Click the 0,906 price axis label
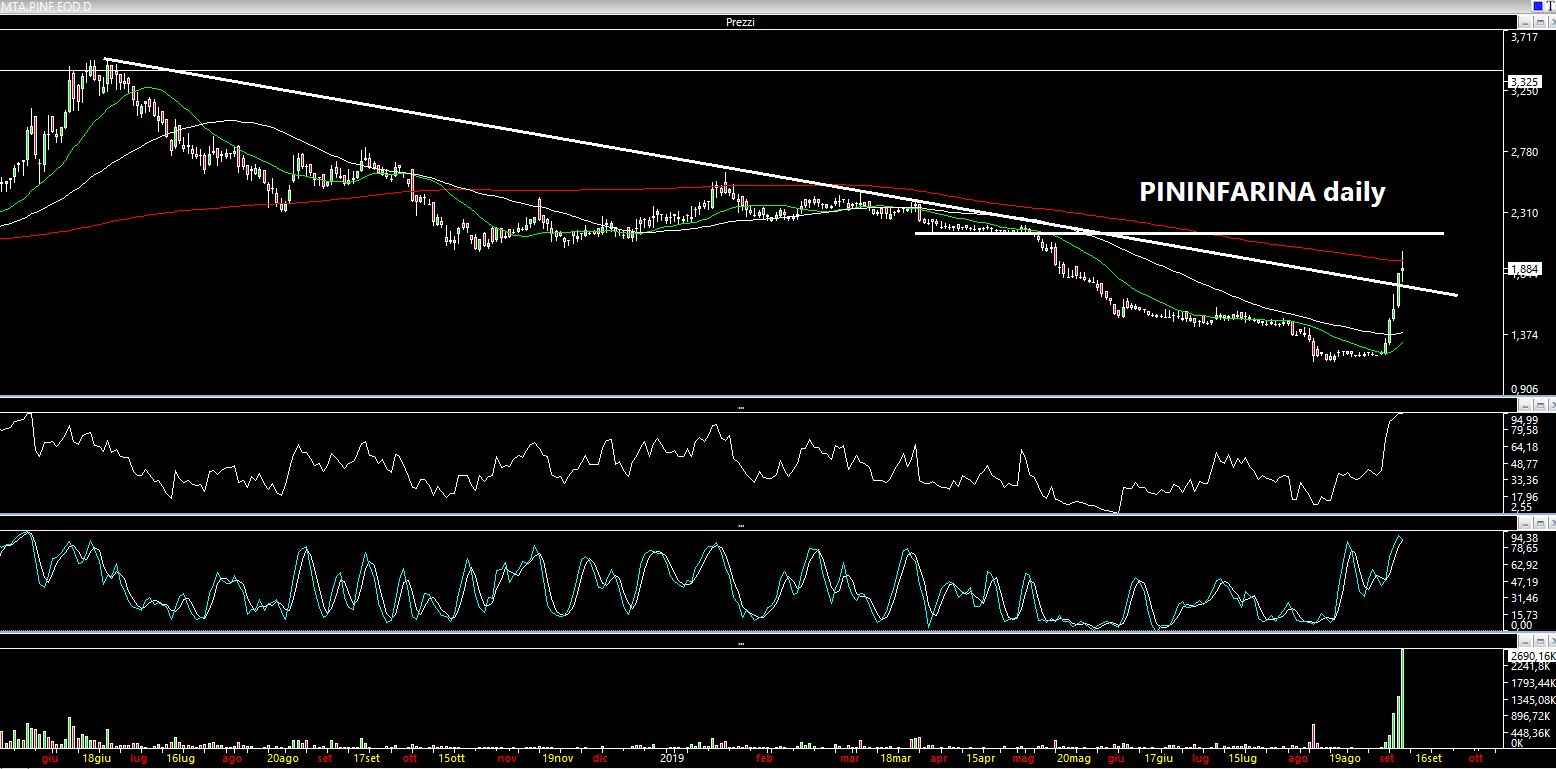The width and height of the screenshot is (1556, 769). point(1525,389)
